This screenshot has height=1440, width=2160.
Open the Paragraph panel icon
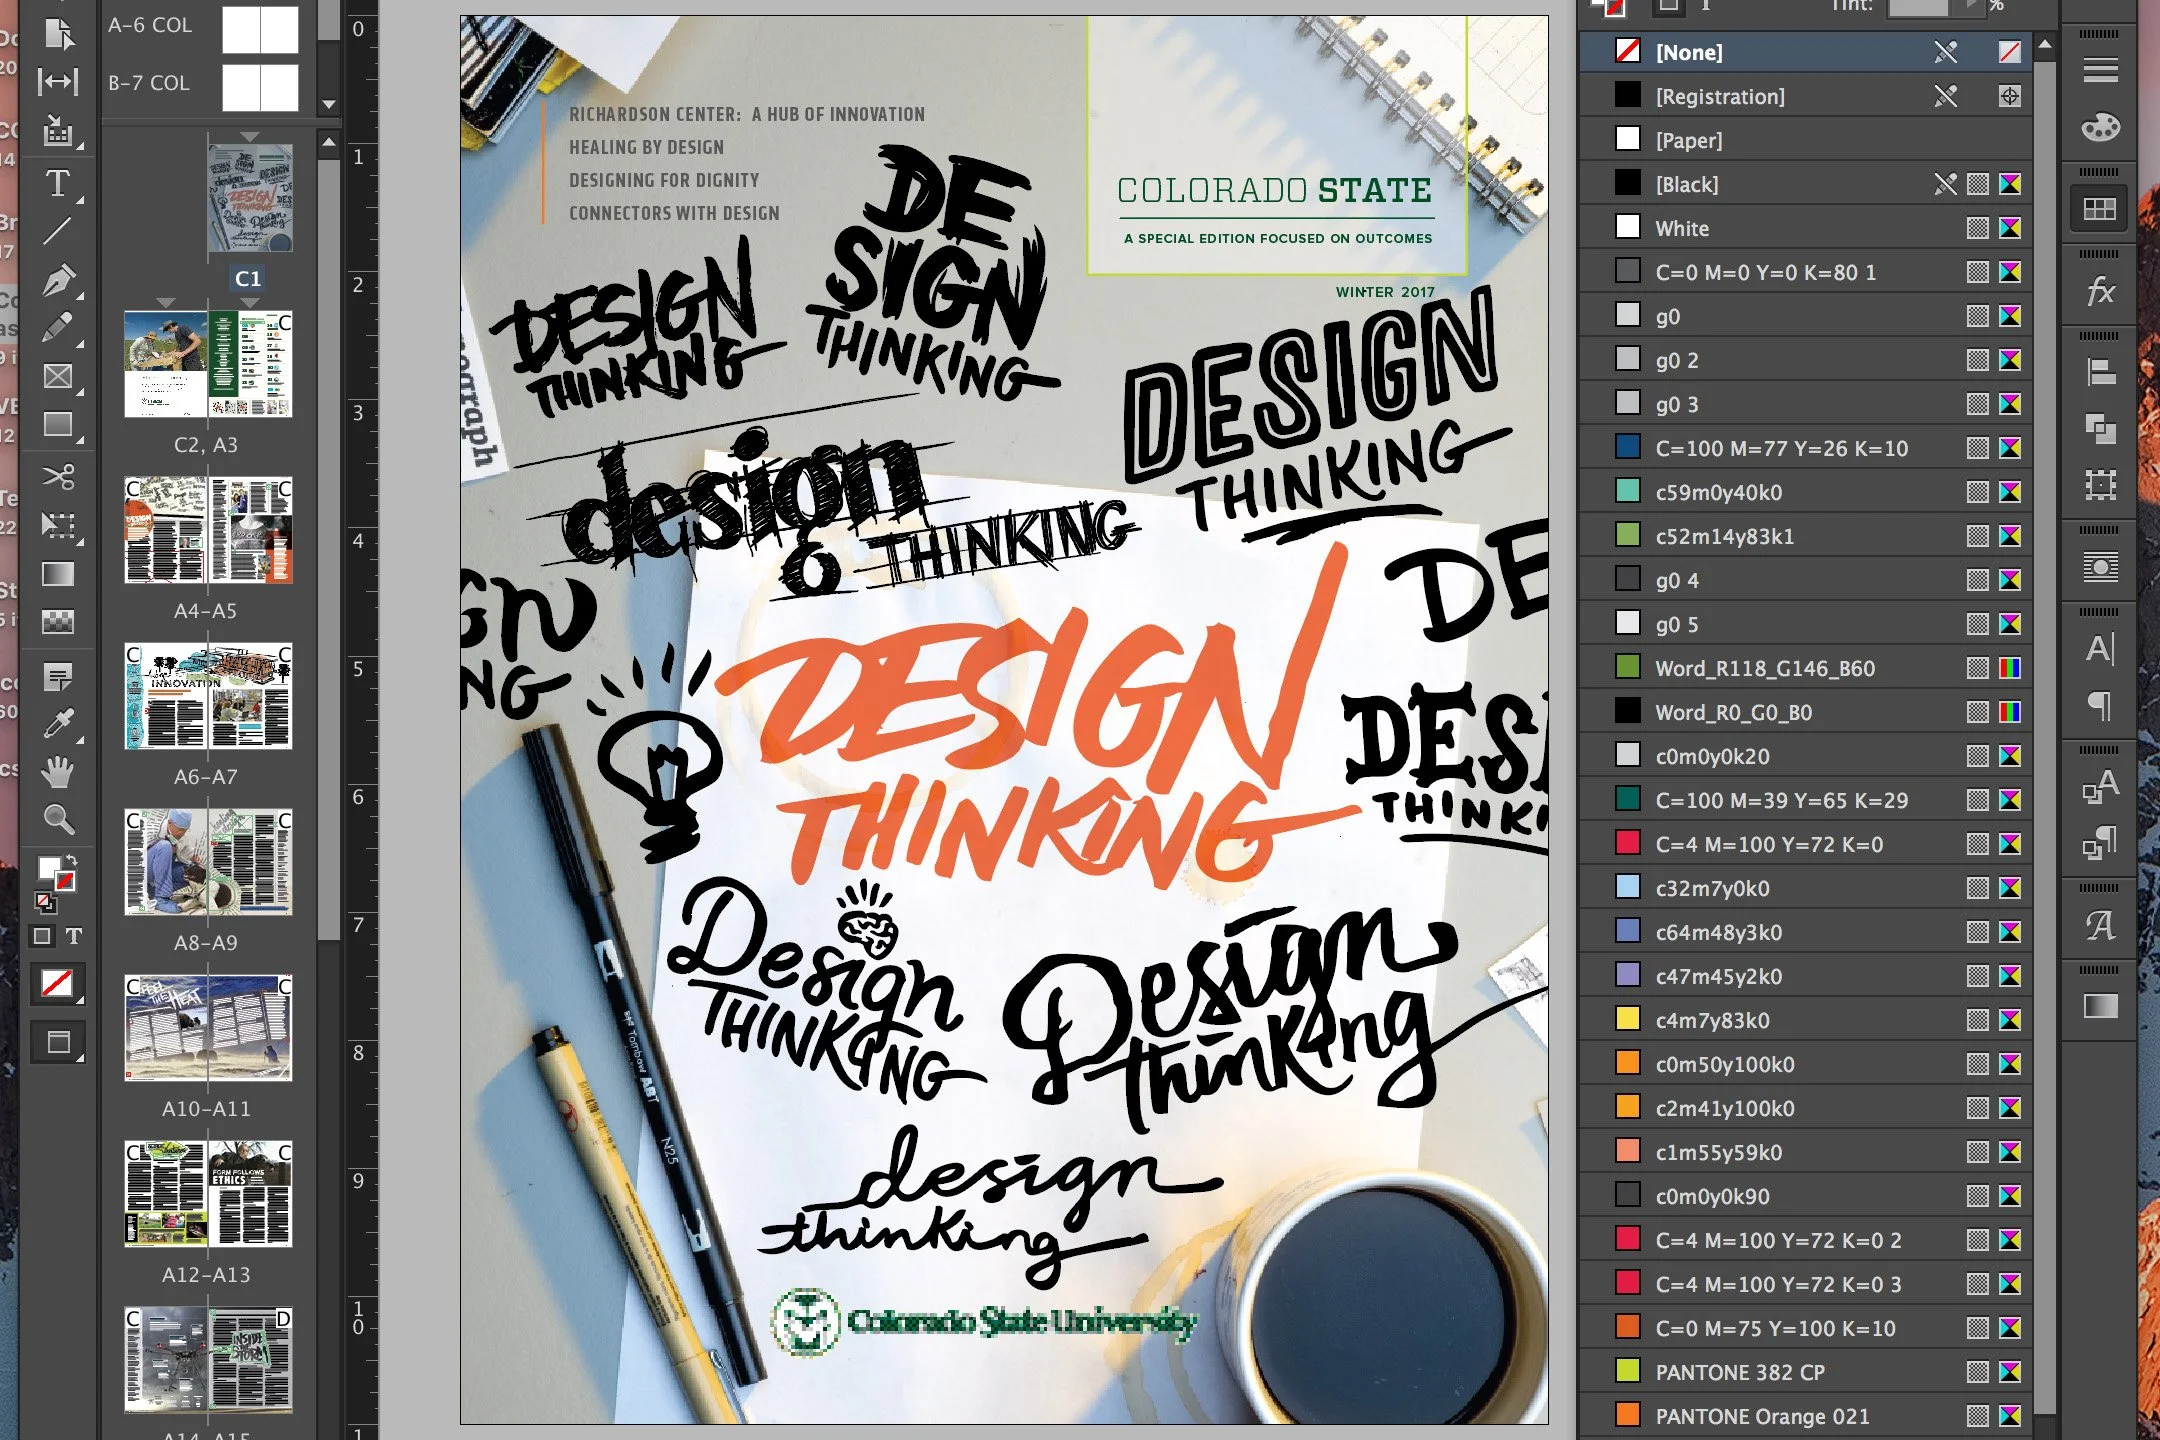tap(2100, 706)
